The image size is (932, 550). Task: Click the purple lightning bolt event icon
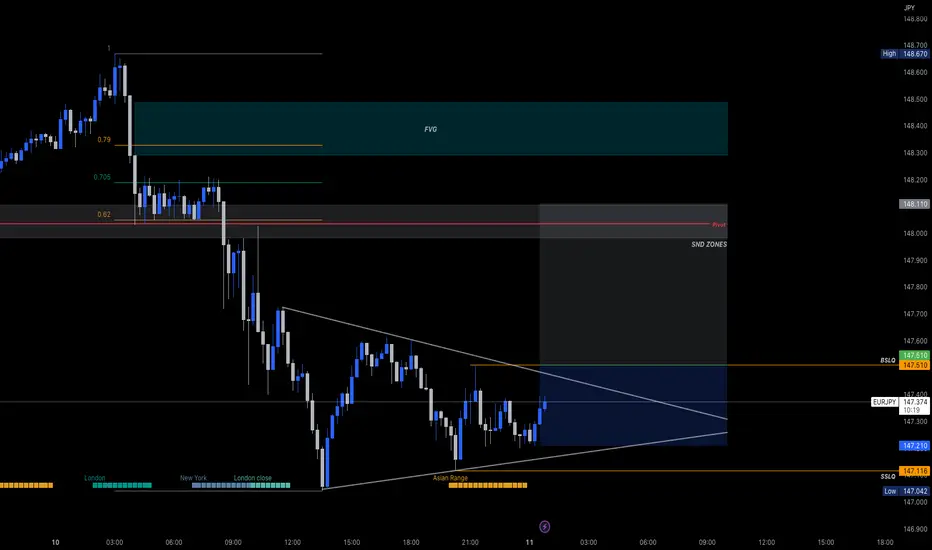(544, 526)
